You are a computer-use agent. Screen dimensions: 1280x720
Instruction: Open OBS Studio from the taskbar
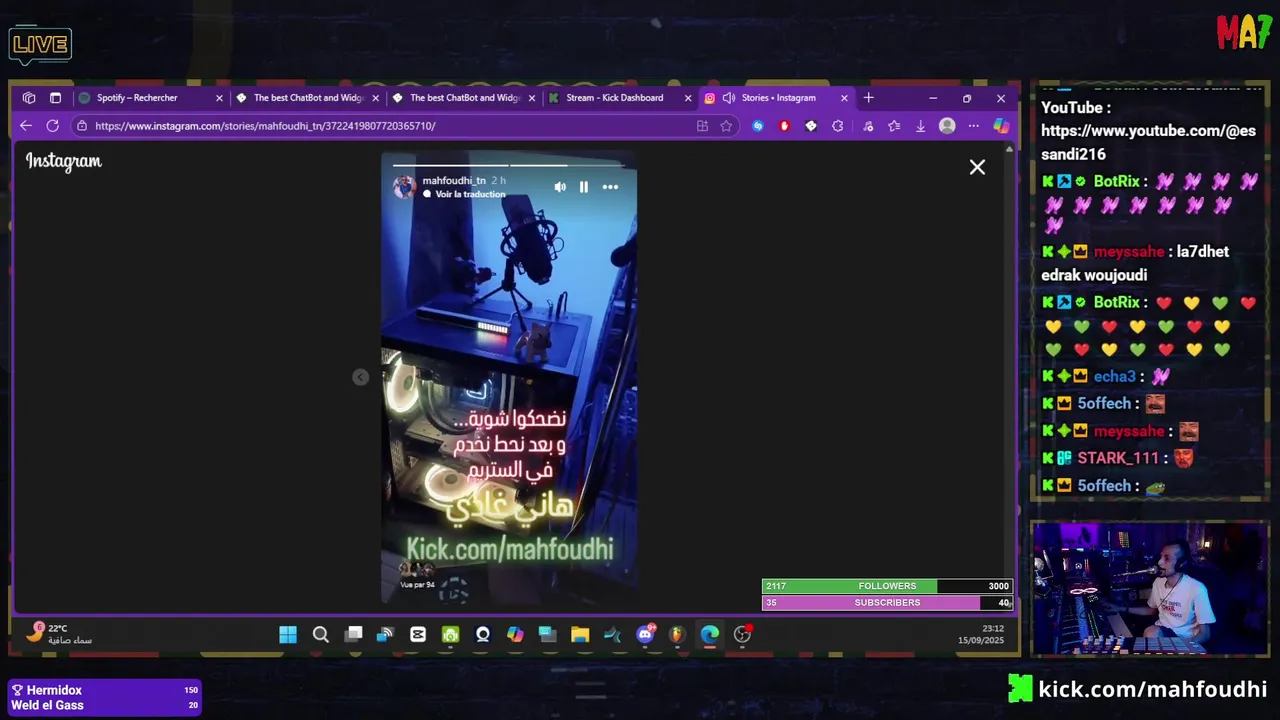tap(742, 634)
